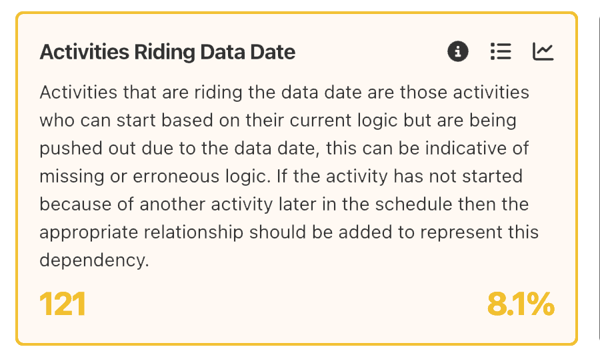Image resolution: width=600 pixels, height=361 pixels.
Task: Click the Activities Riding Data Date title
Action: [167, 52]
